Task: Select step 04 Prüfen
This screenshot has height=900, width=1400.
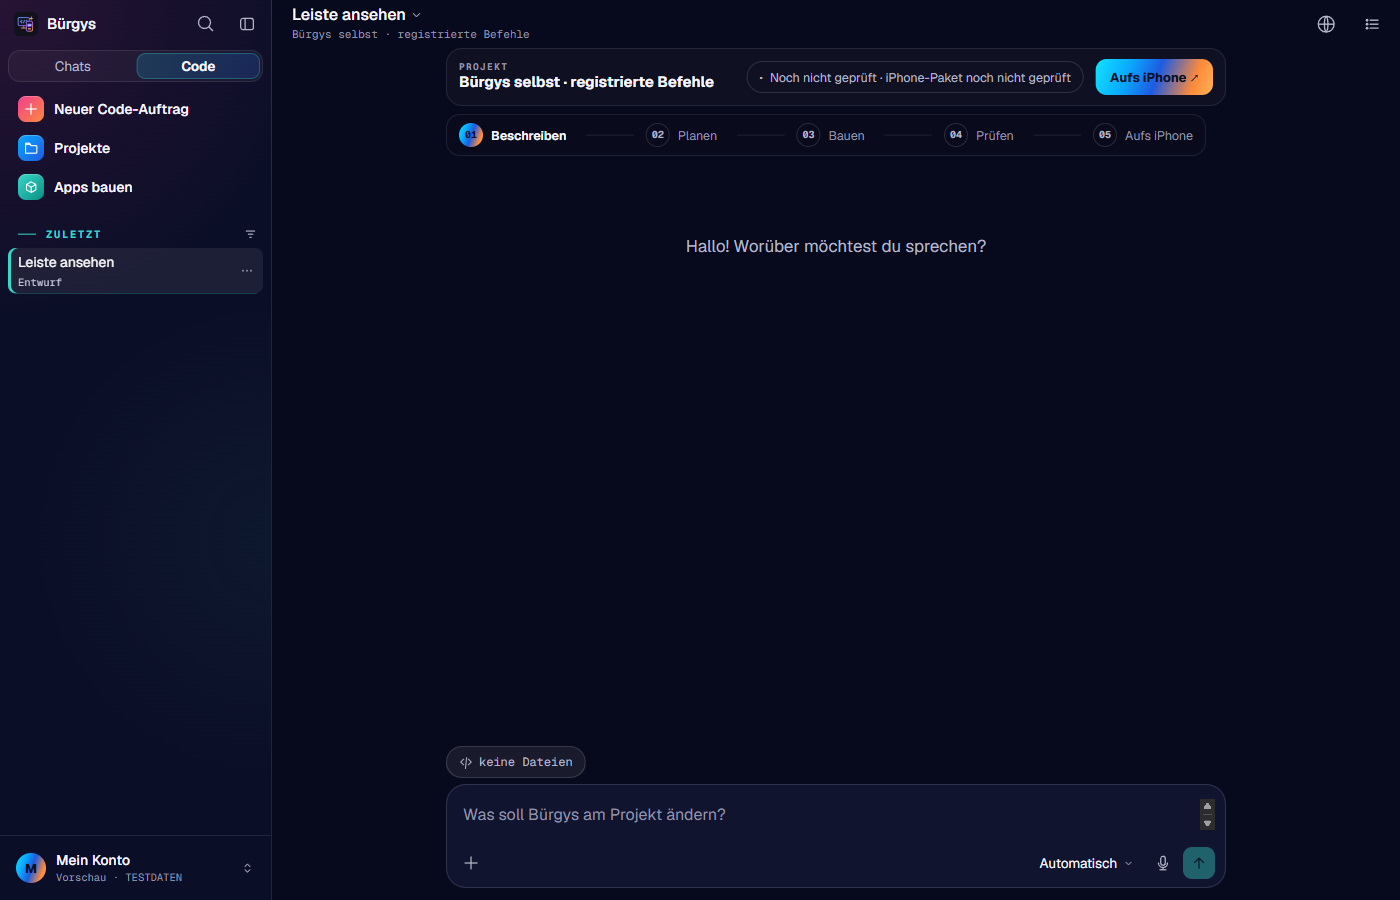Action: point(979,135)
